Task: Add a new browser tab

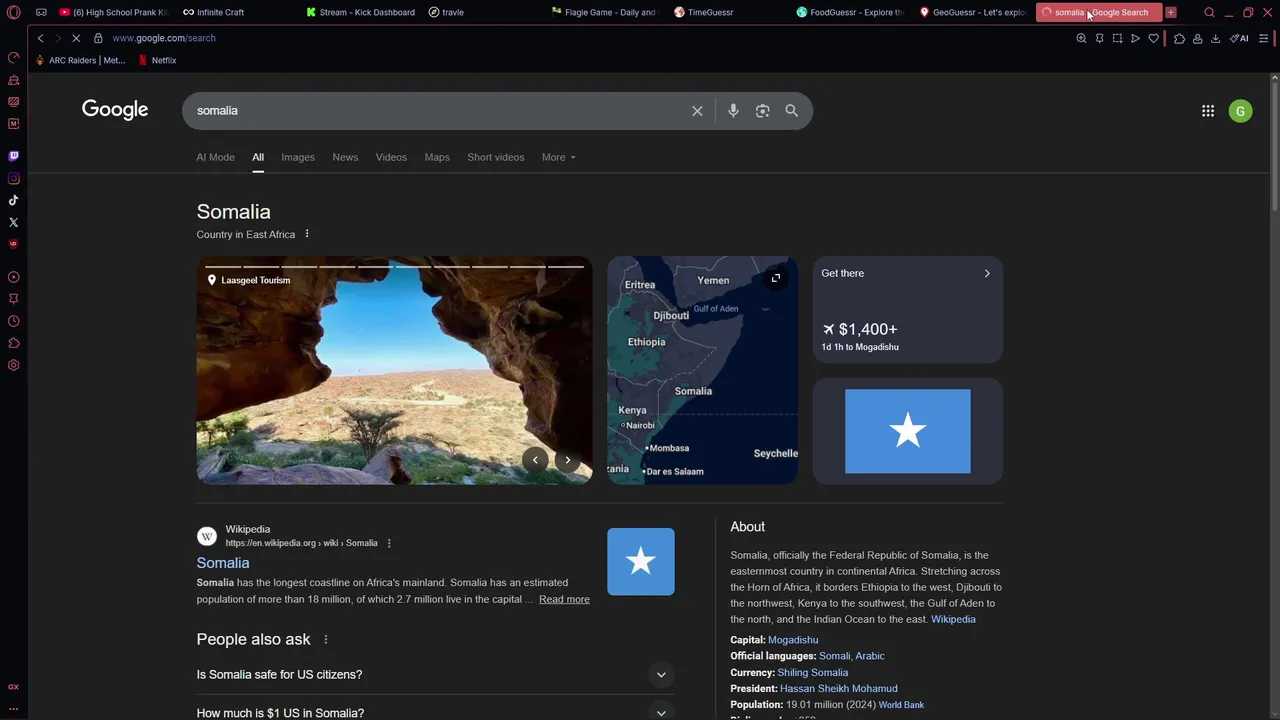Action: 1171,12
